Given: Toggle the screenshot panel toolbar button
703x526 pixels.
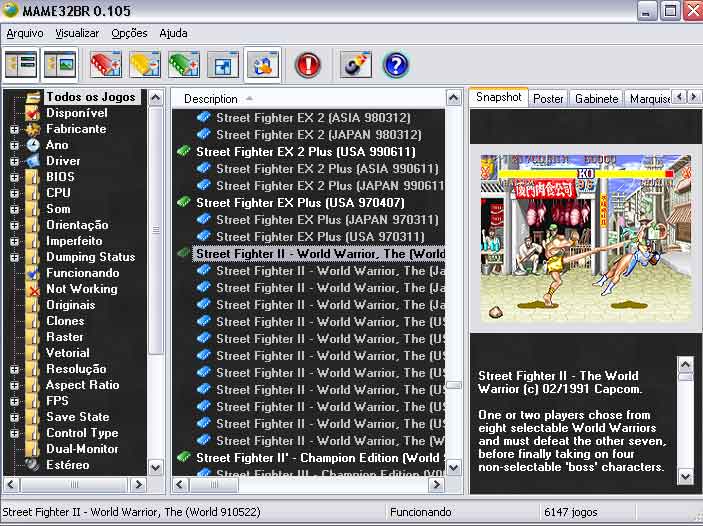Looking at the screenshot, I should pos(61,65).
